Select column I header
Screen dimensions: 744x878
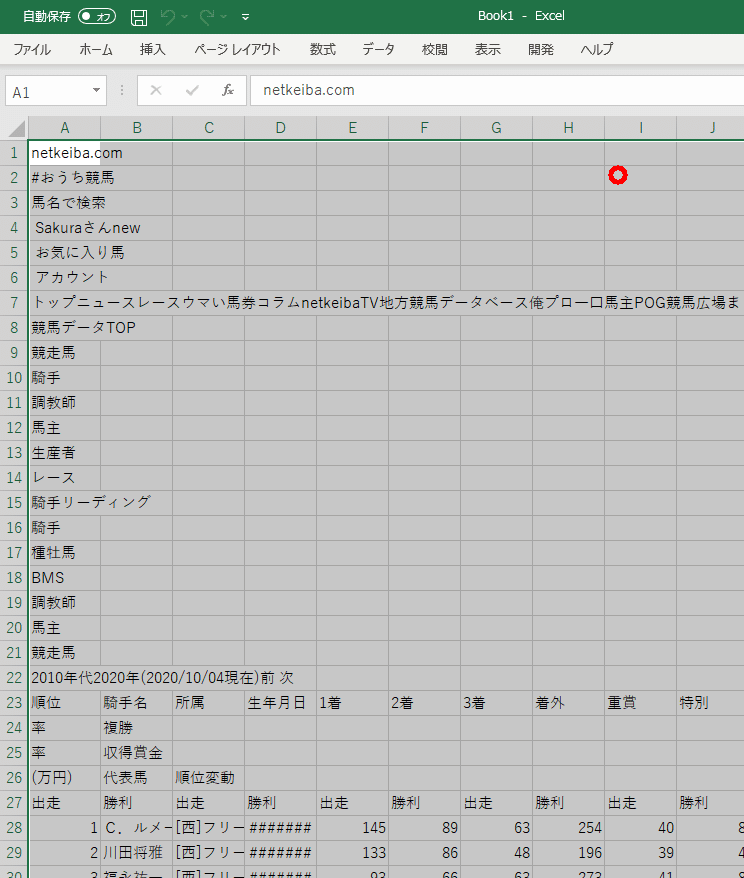[640, 128]
